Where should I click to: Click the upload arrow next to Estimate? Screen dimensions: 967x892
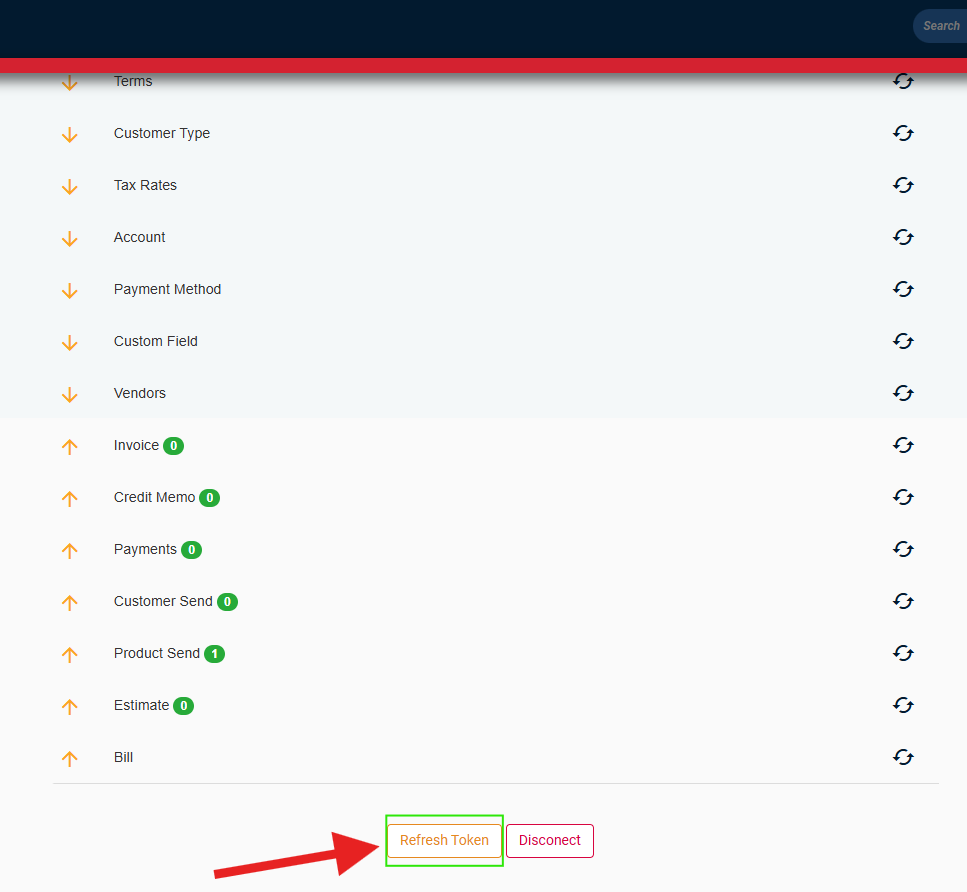pos(70,706)
